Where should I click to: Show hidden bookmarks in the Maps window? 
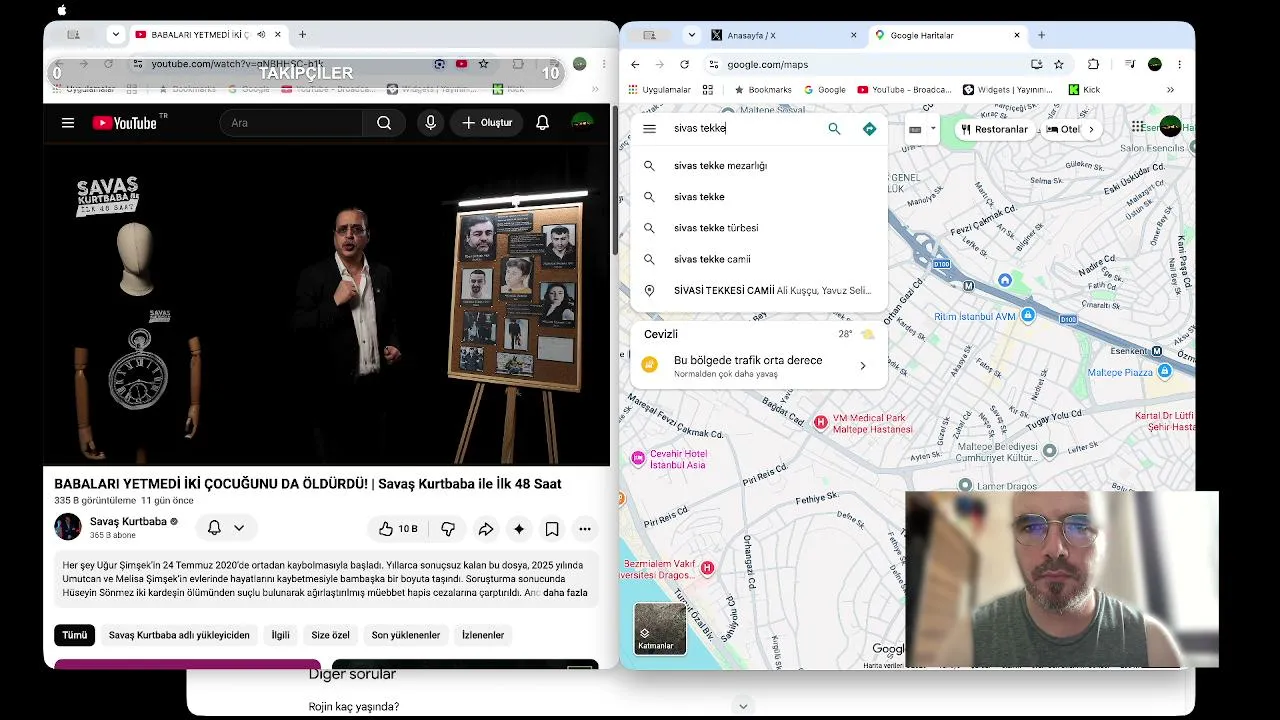click(1170, 90)
